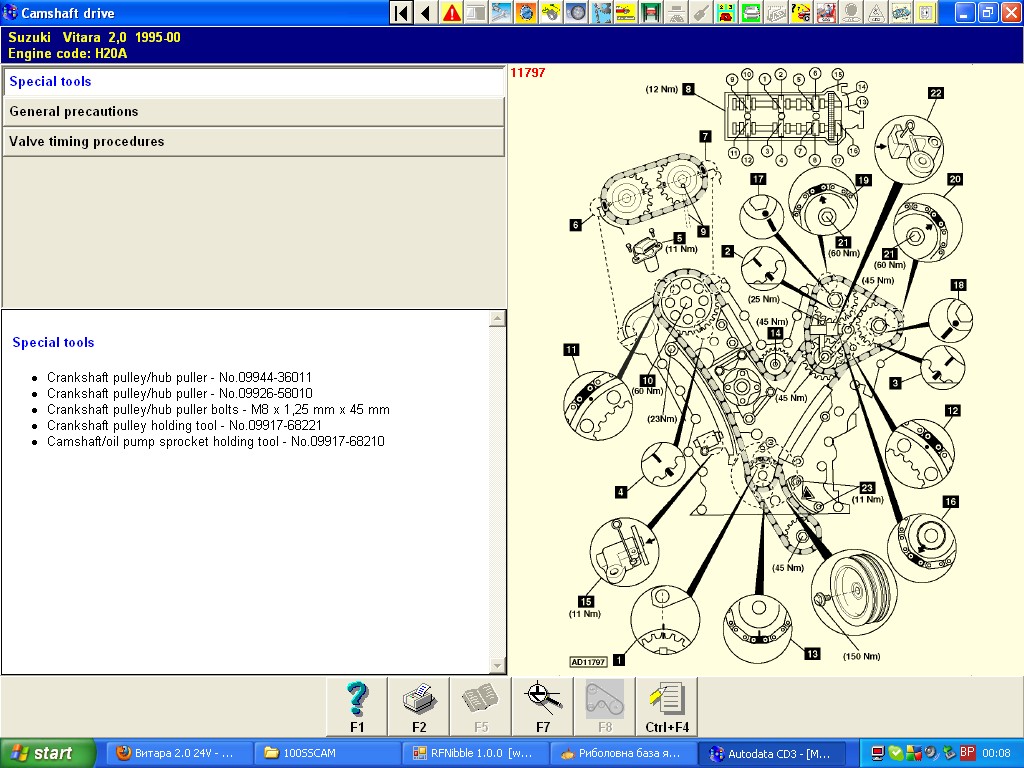This screenshot has width=1024, height=768.
Task: Click the green printer toolbar icon
Action: [x=751, y=13]
